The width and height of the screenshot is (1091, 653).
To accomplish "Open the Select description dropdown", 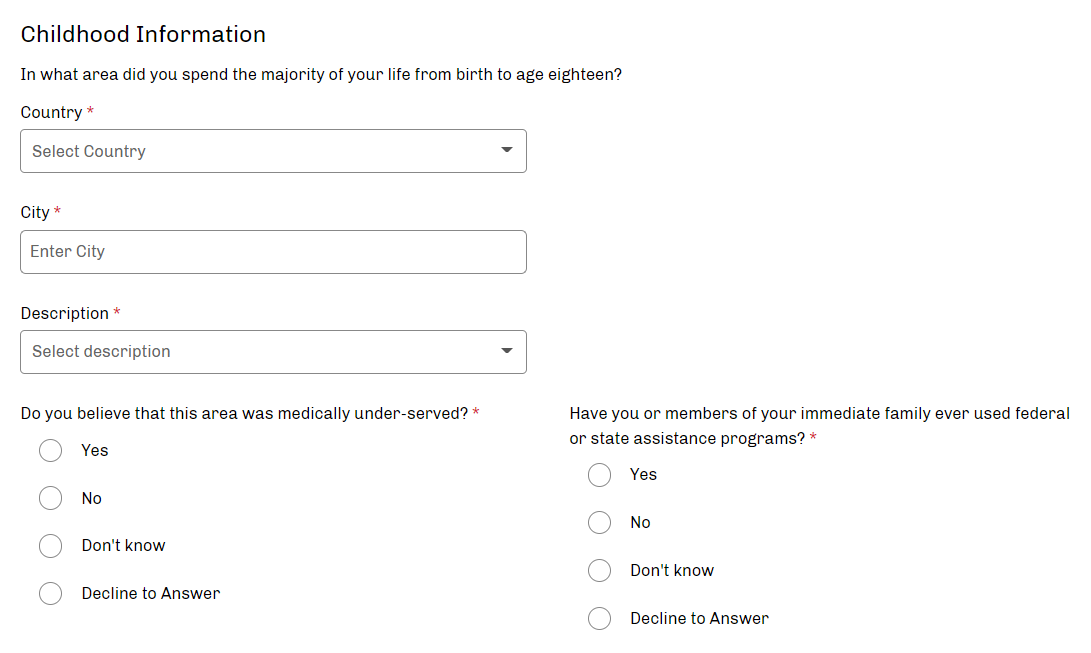I will pyautogui.click(x=260, y=352).
